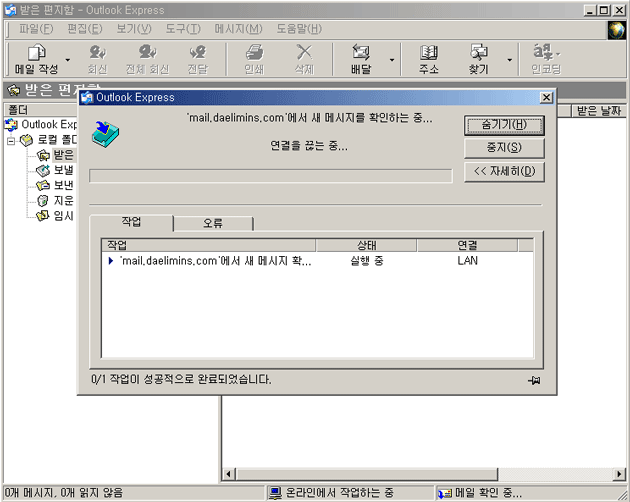Click the 중지(S) stop button

[504, 148]
